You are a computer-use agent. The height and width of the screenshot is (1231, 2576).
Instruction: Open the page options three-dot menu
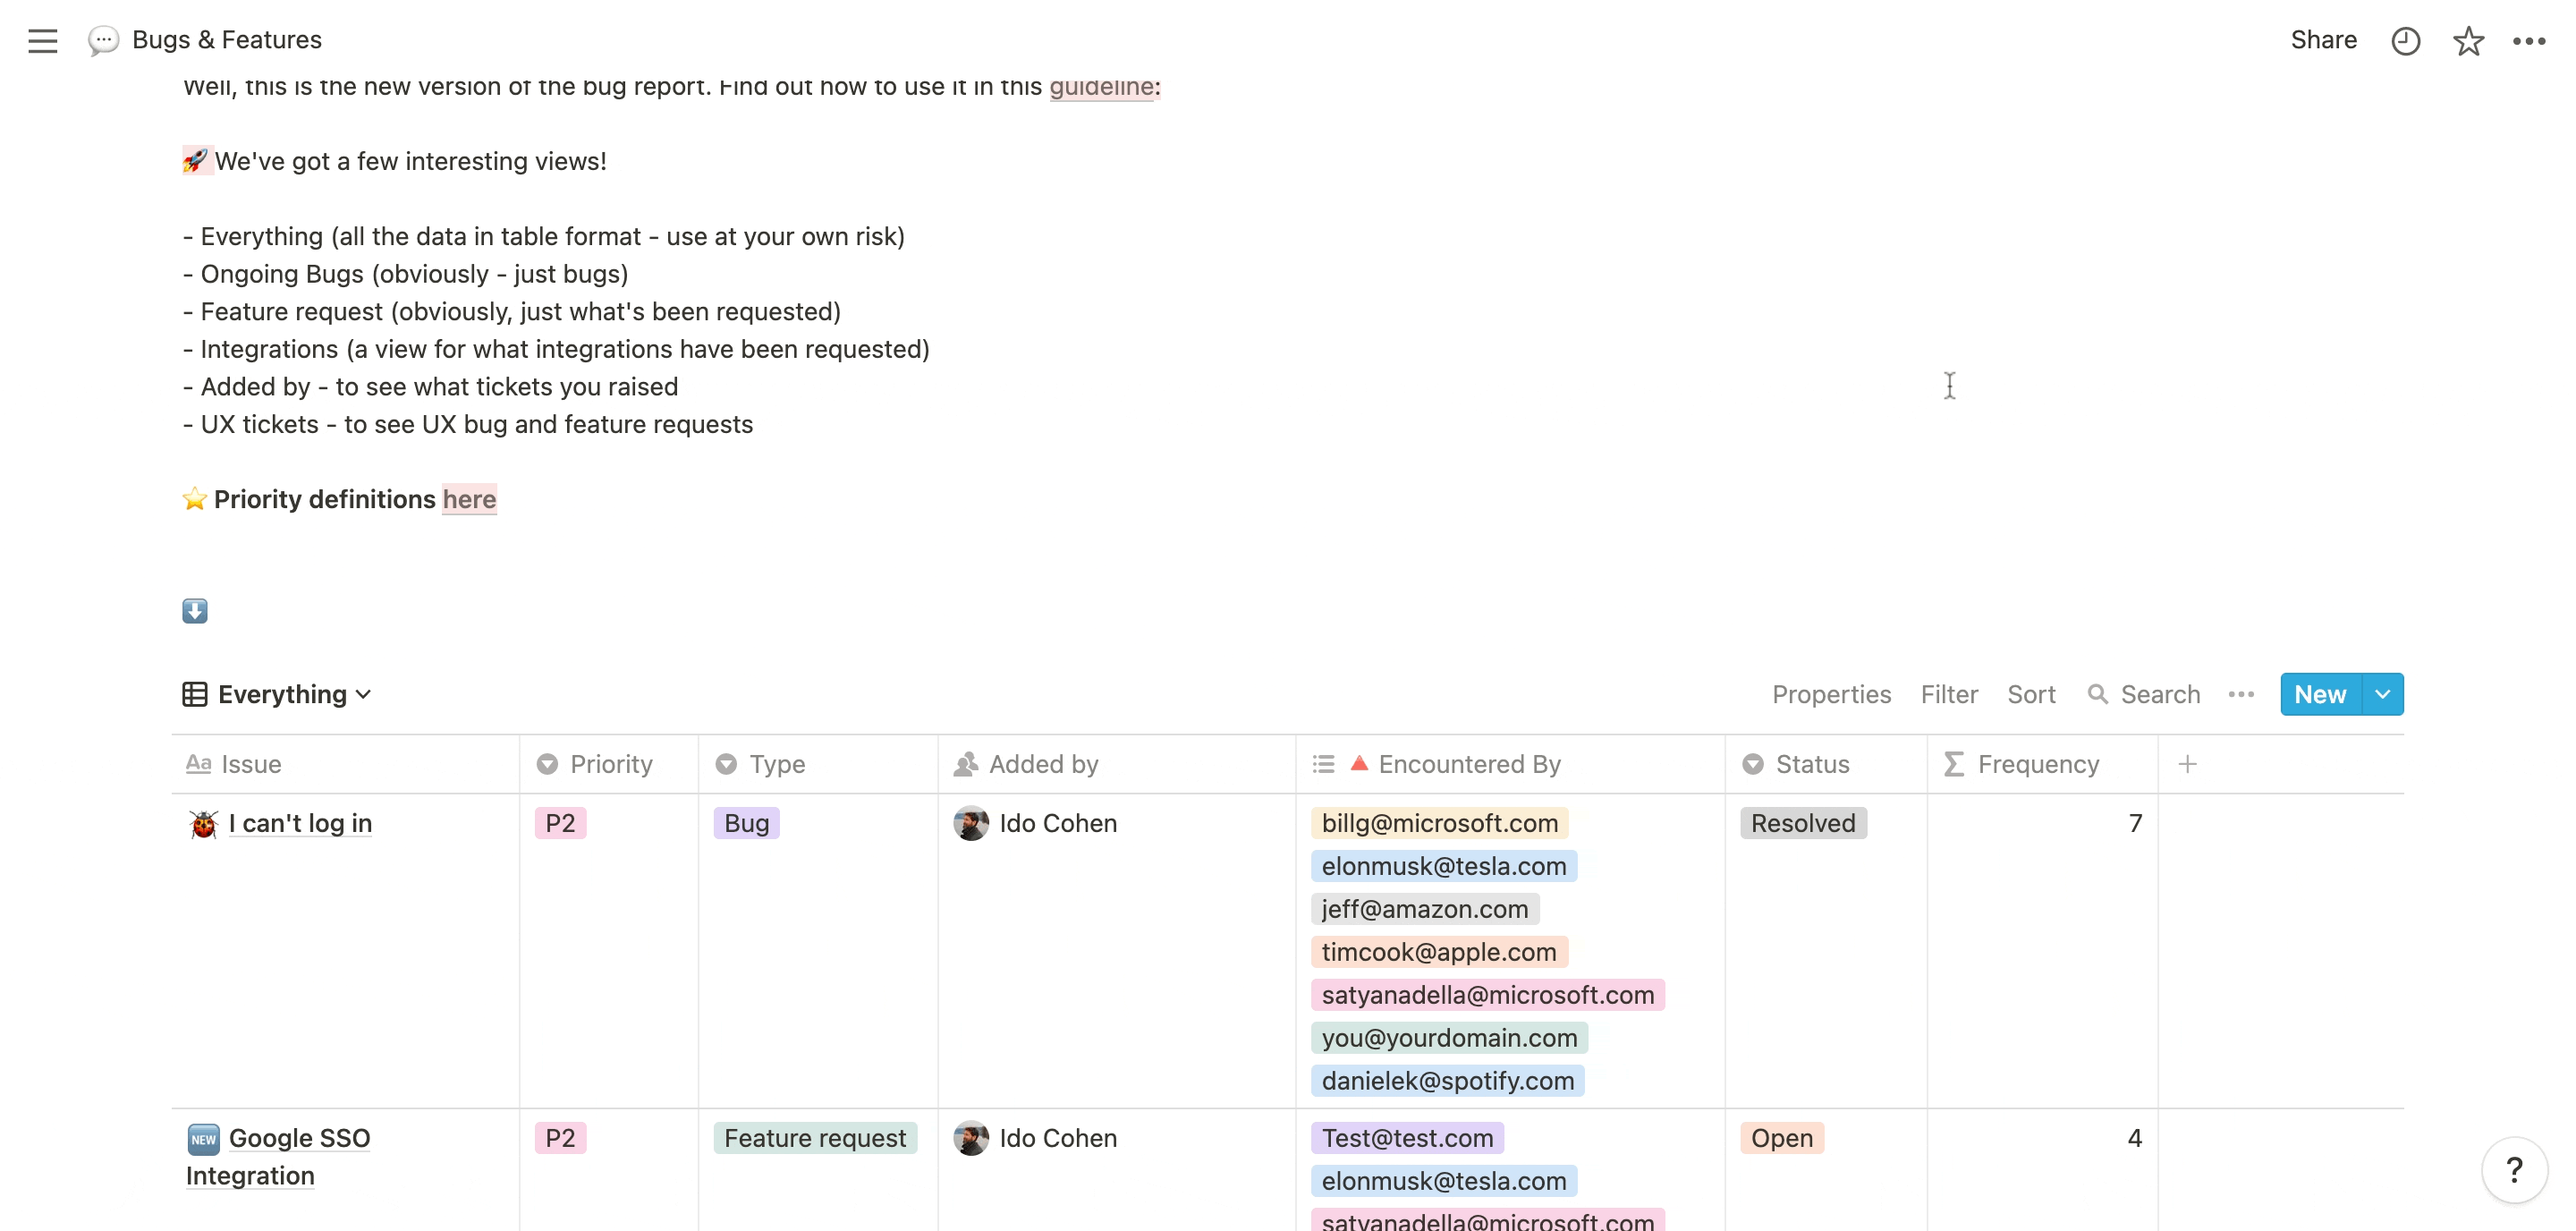2529,40
